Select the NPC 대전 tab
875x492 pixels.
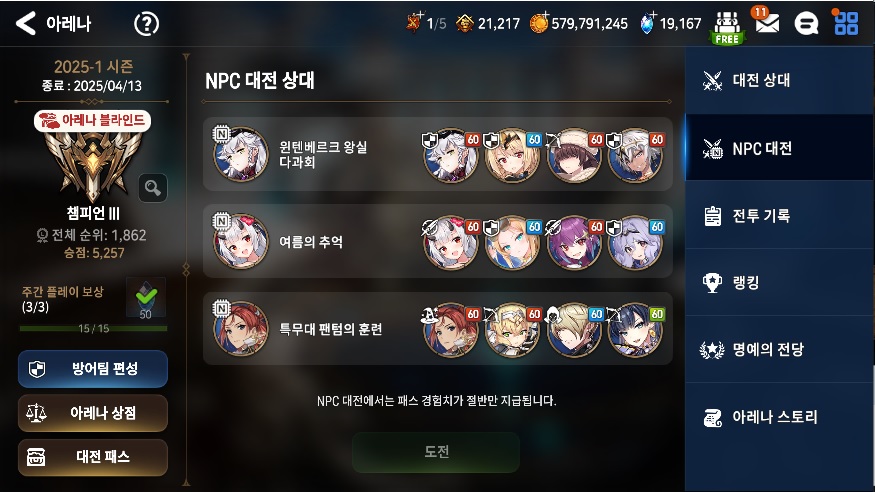click(779, 148)
